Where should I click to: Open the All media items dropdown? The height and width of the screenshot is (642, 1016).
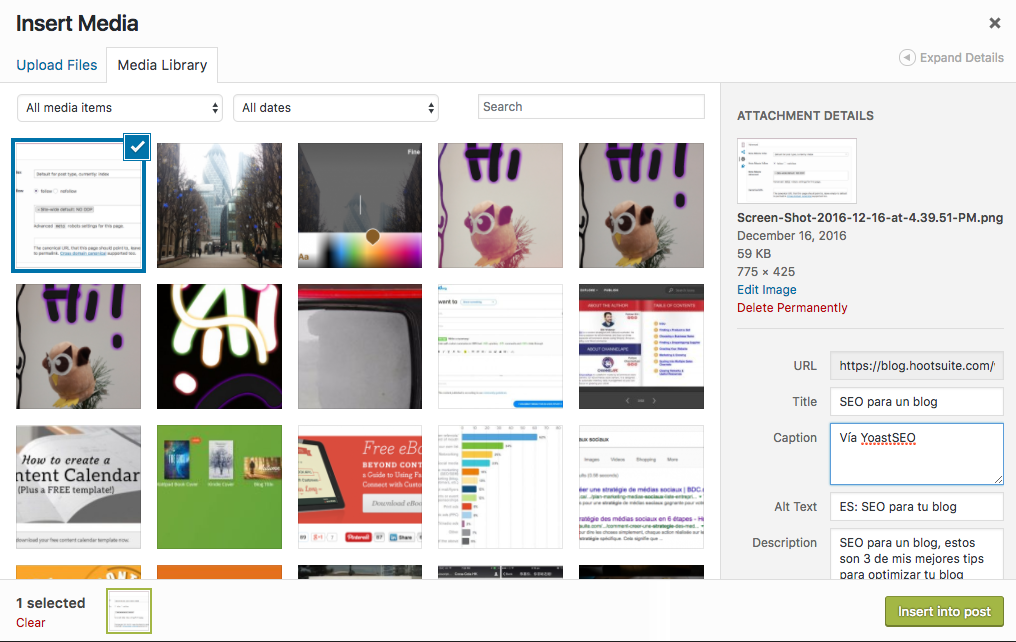pos(120,108)
